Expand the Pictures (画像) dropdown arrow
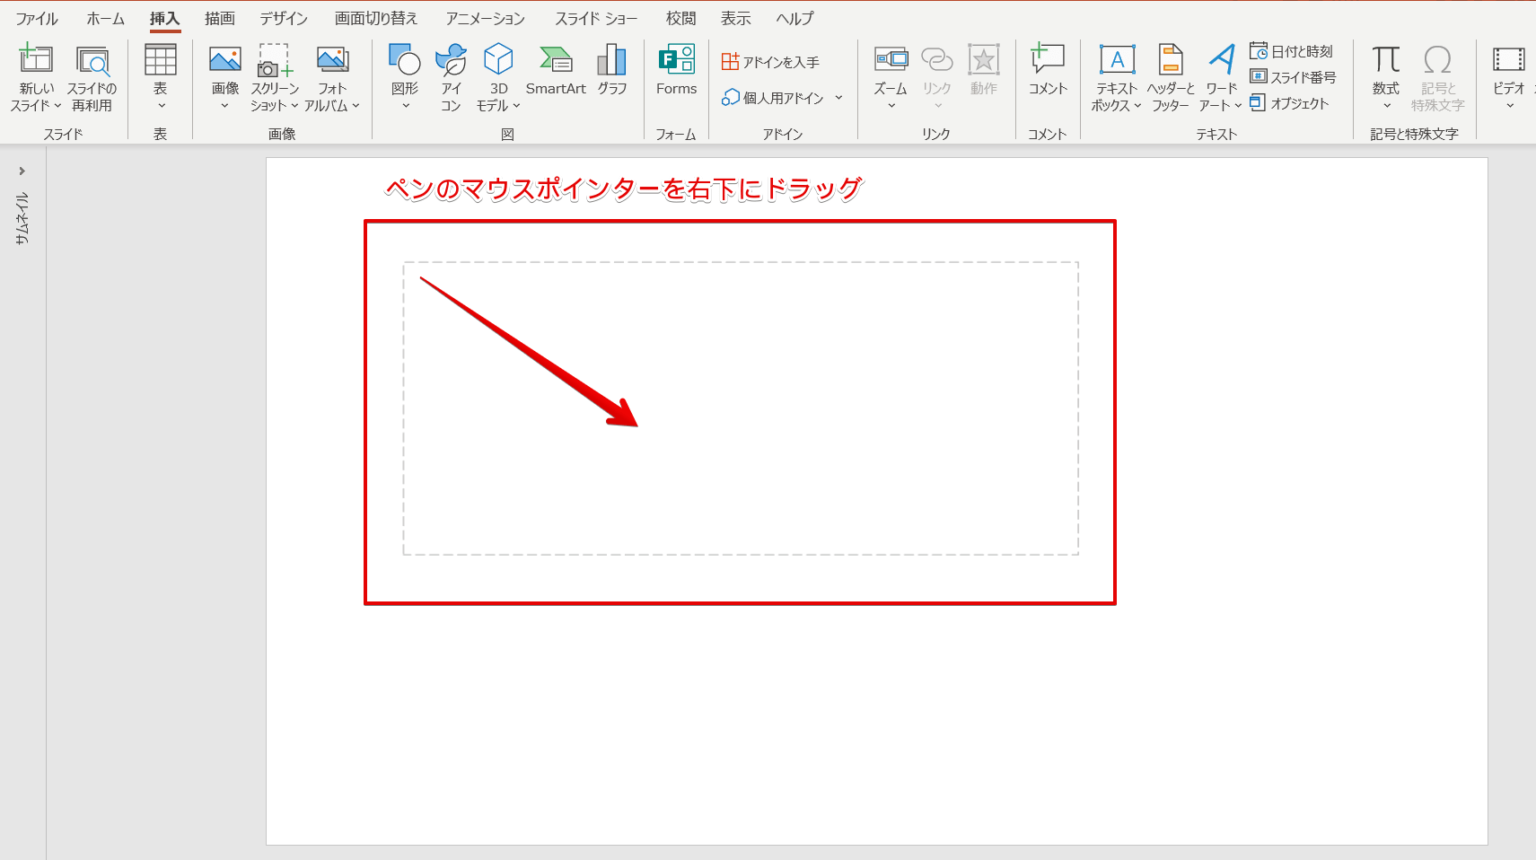 click(225, 106)
